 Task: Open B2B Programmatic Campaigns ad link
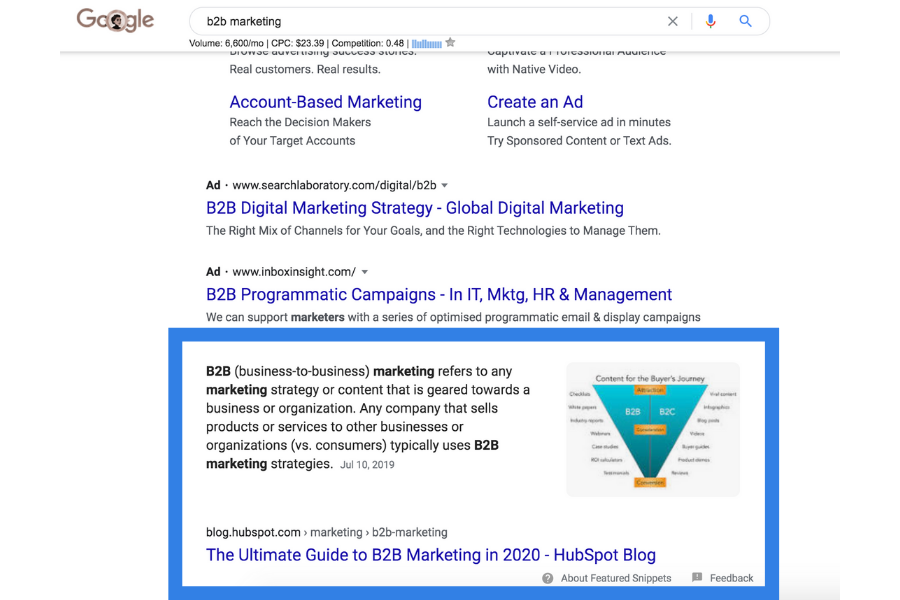click(x=439, y=295)
